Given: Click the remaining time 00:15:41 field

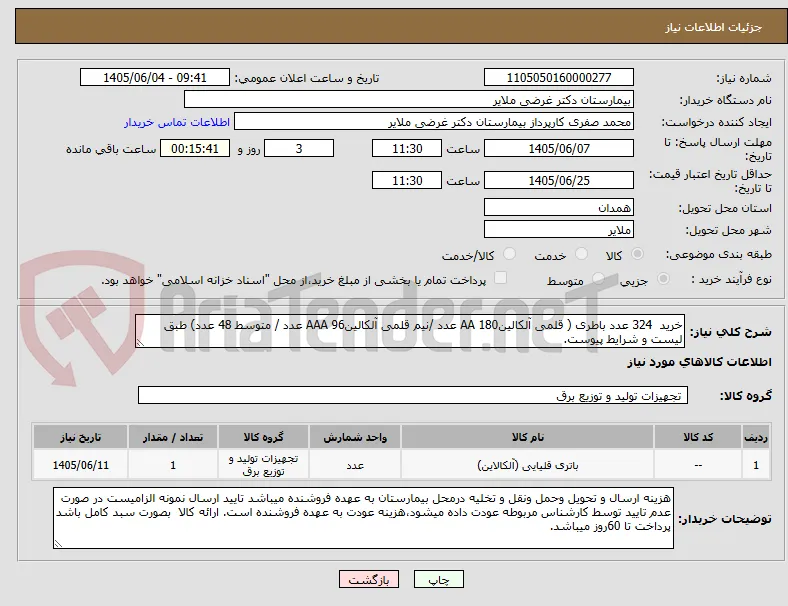Looking at the screenshot, I should click(x=195, y=148).
